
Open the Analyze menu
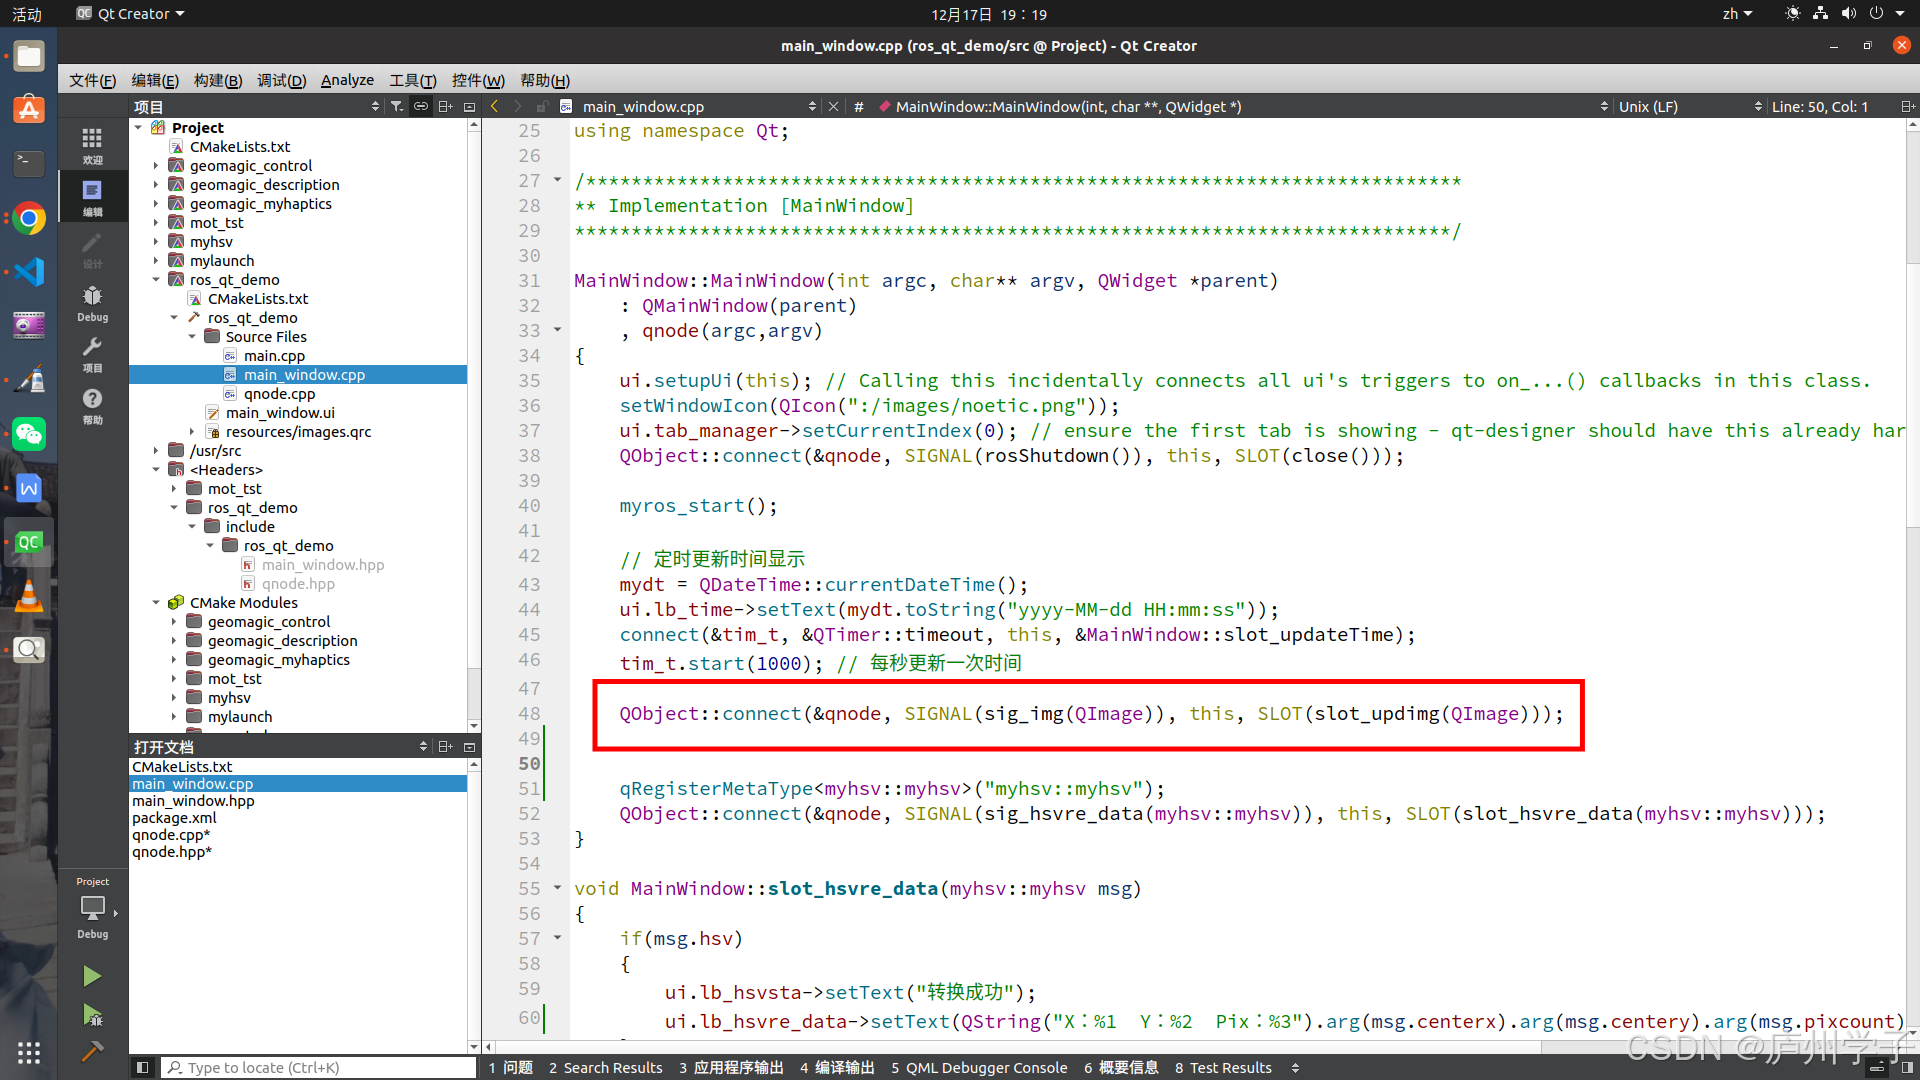[346, 80]
